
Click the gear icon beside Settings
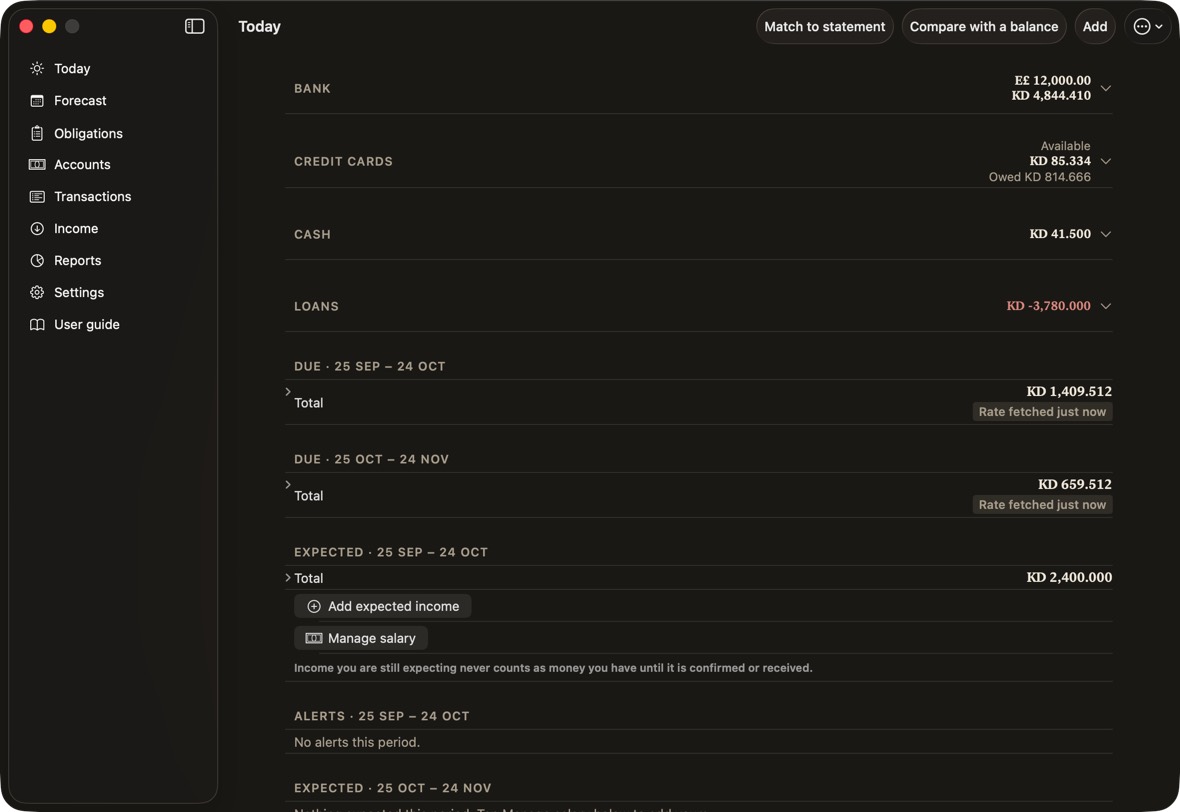click(37, 293)
